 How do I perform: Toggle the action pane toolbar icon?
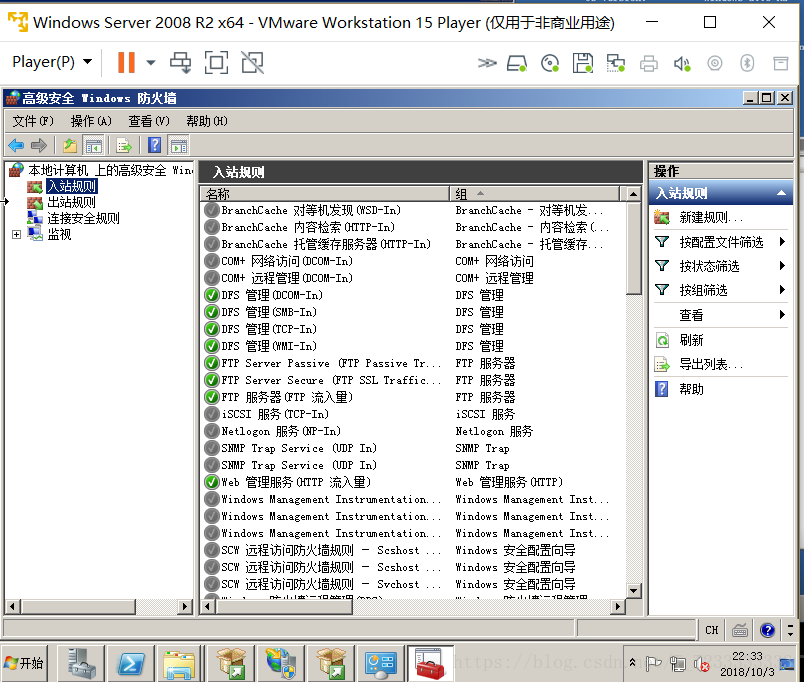(x=179, y=146)
